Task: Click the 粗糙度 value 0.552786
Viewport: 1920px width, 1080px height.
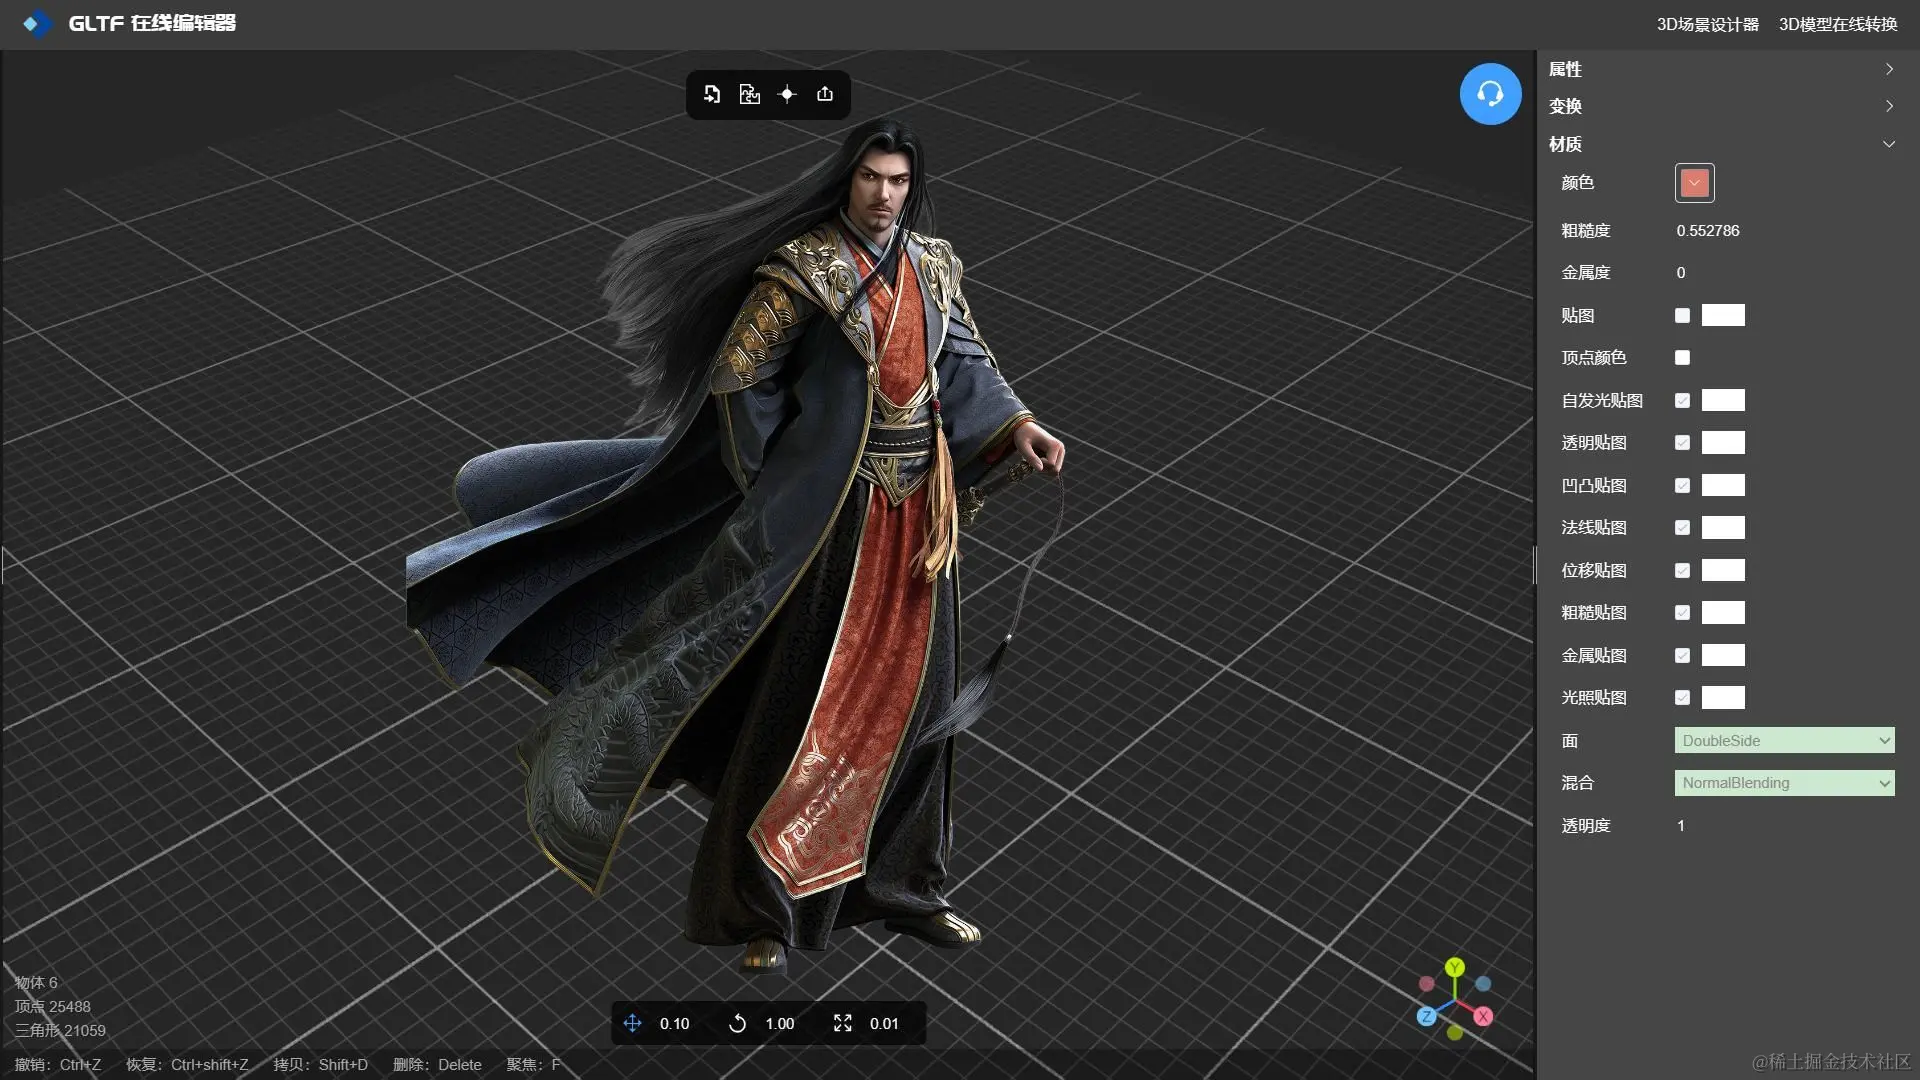Action: [1708, 230]
